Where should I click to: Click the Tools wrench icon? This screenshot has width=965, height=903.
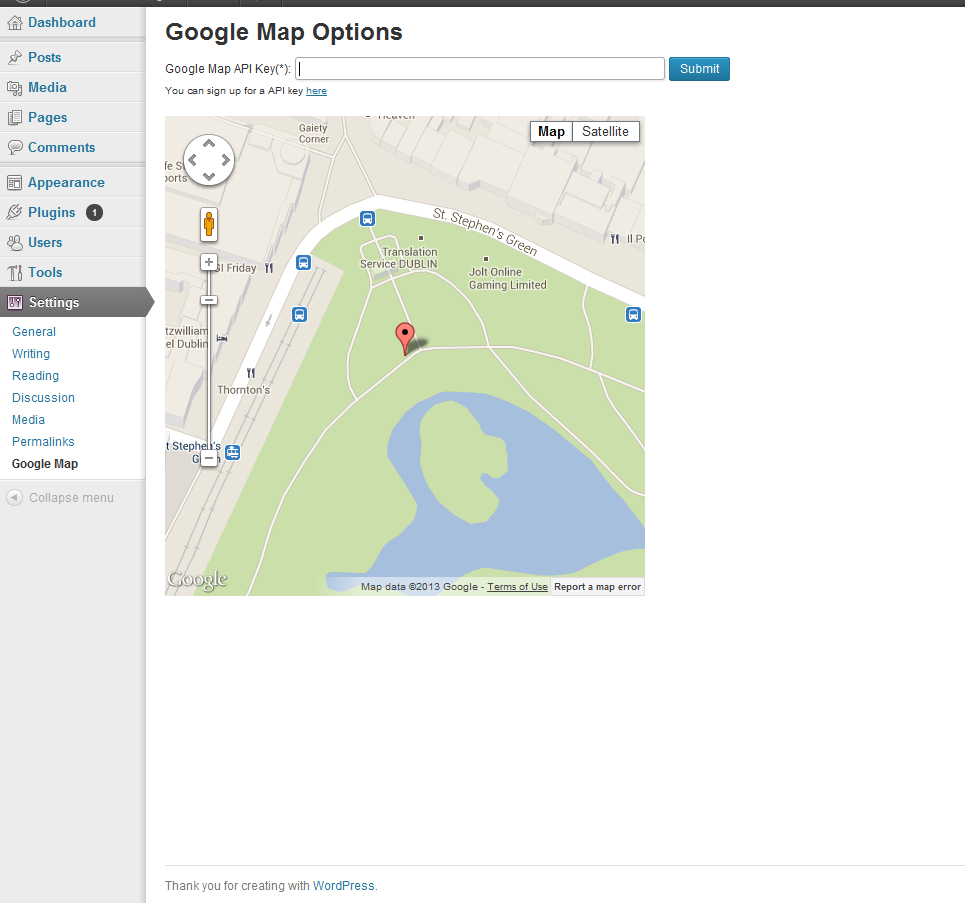15,273
